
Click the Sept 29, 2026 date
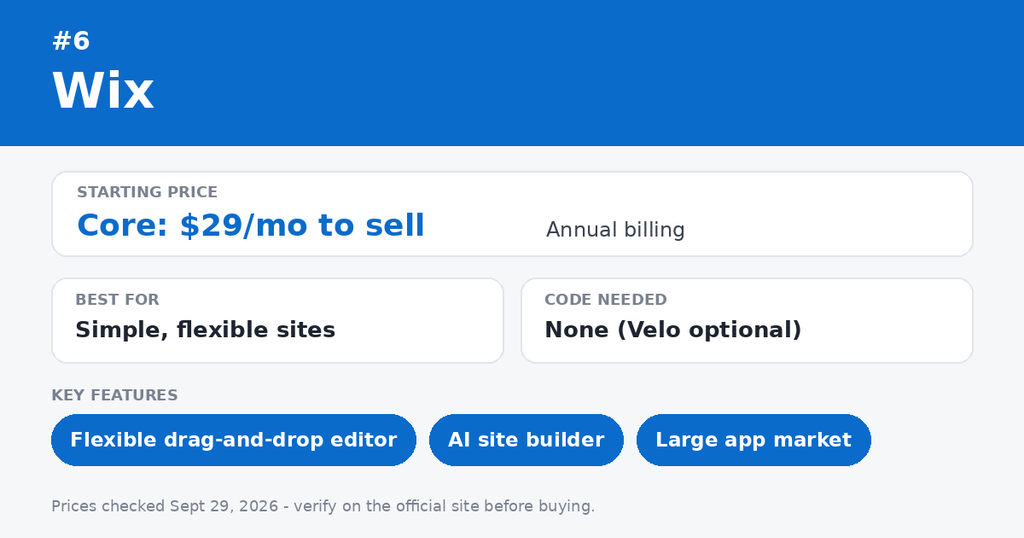point(224,507)
